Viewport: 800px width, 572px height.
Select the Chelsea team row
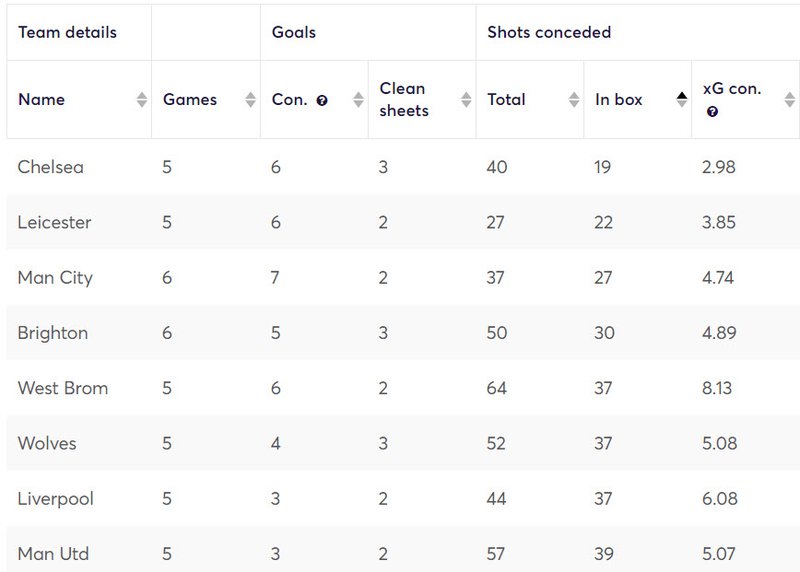403,167
